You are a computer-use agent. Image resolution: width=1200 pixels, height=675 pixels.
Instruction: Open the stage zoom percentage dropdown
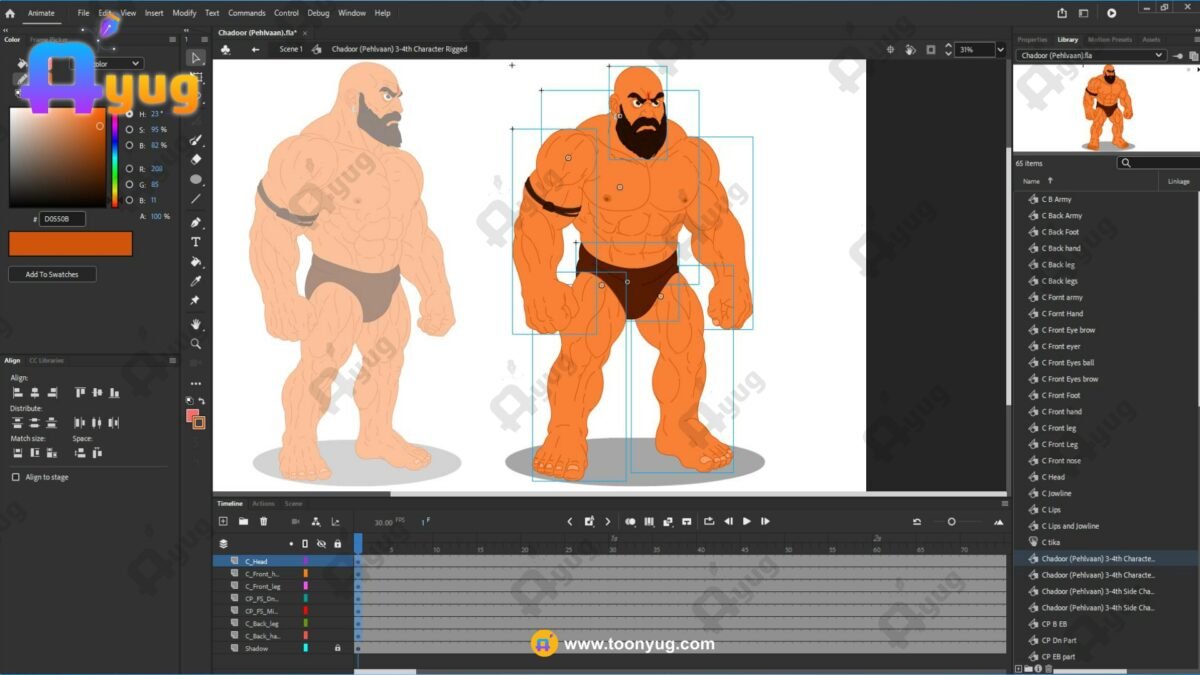[x=1000, y=49]
